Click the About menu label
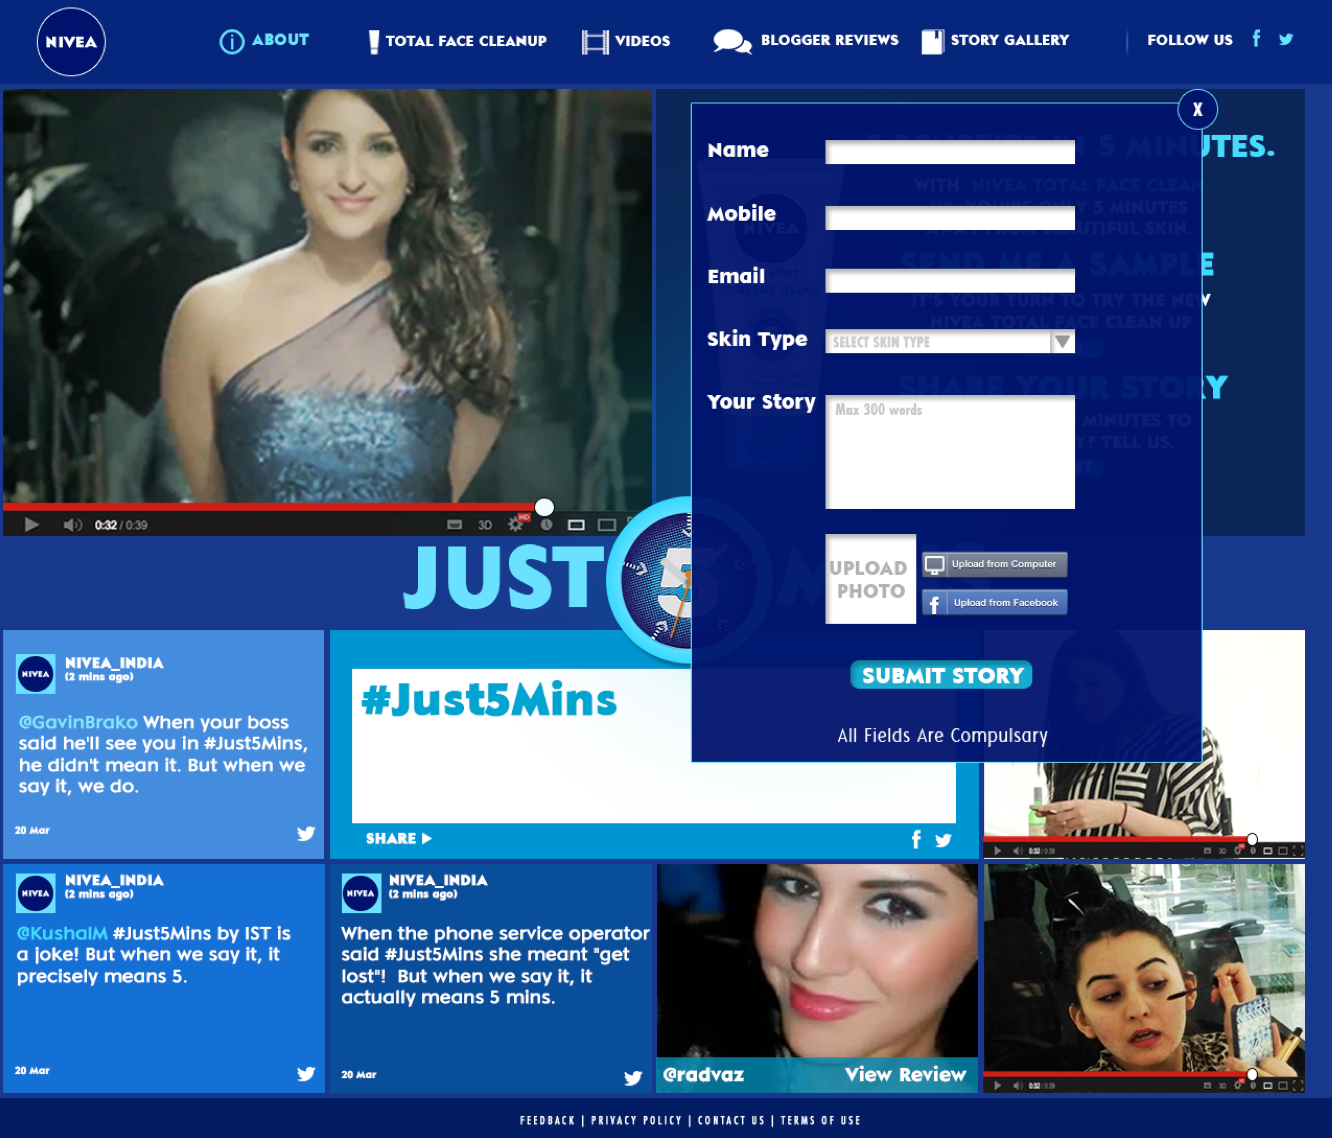Viewport: 1332px width, 1138px height. pyautogui.click(x=280, y=40)
